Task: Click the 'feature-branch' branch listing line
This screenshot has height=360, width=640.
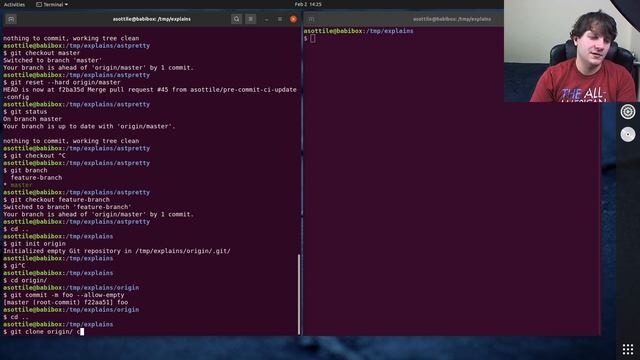Action: pos(36,178)
